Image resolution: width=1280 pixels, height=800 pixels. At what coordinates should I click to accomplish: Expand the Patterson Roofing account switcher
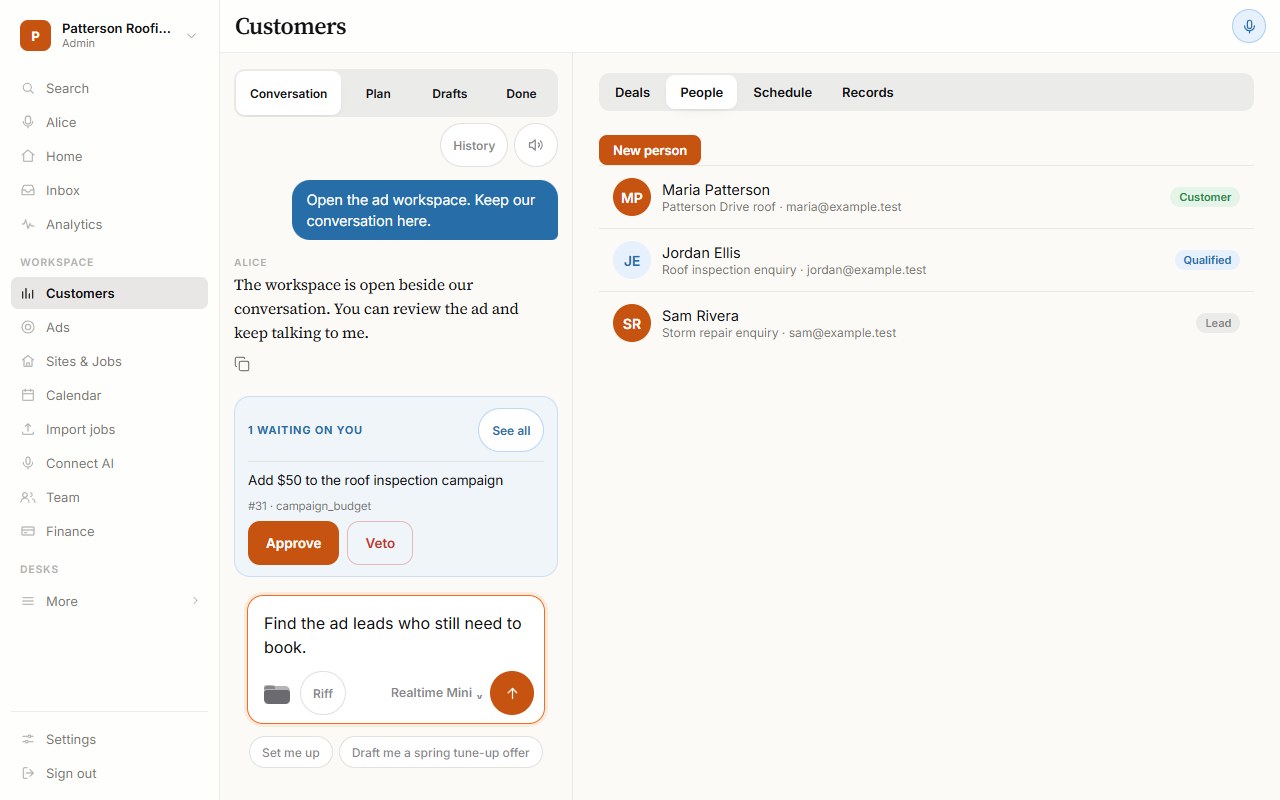pos(109,35)
